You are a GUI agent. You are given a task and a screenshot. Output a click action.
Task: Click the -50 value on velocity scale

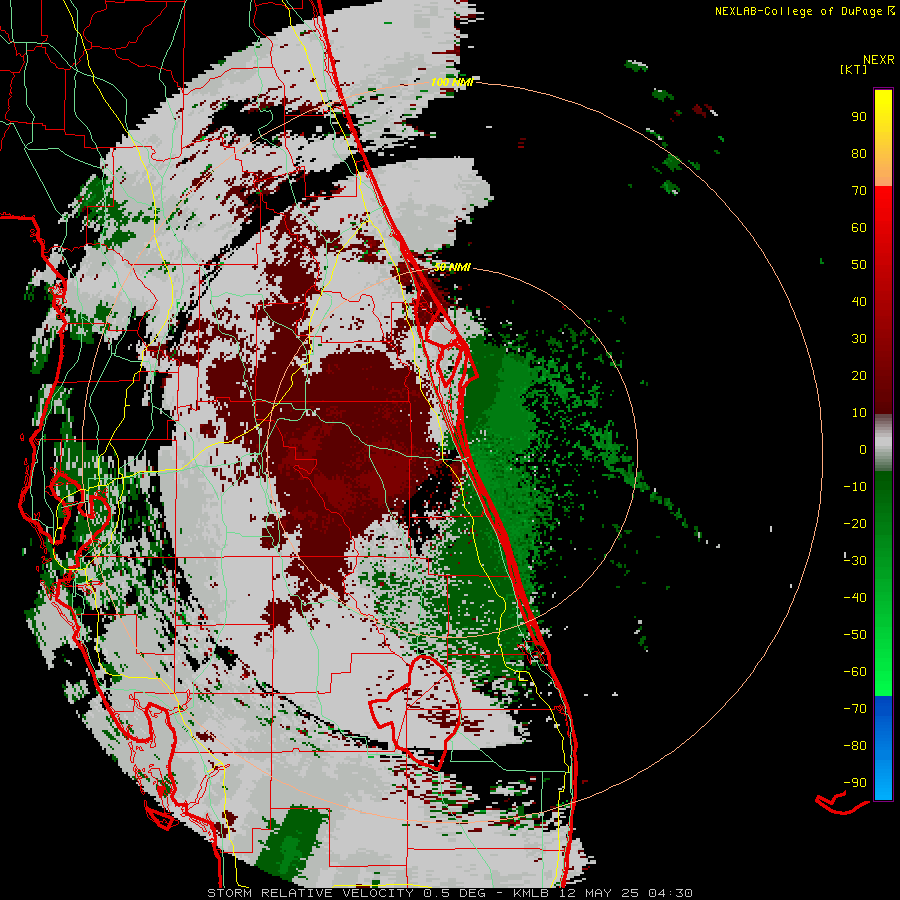click(855, 635)
